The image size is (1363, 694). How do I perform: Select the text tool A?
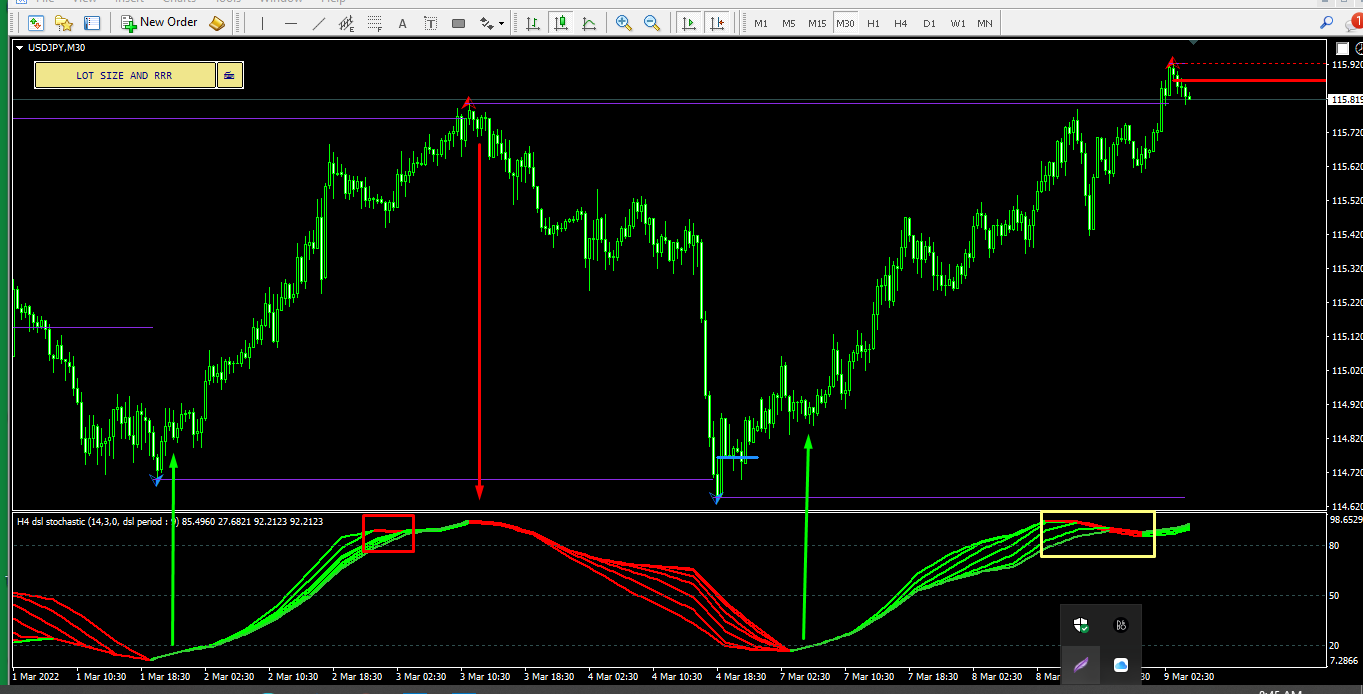click(x=403, y=22)
